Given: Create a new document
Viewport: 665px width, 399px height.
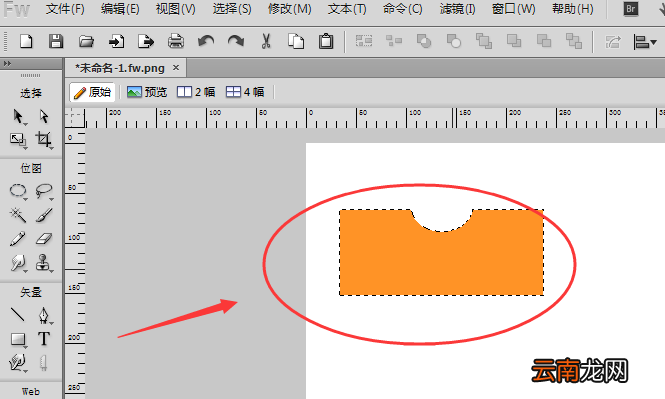Looking at the screenshot, I should pos(26,41).
